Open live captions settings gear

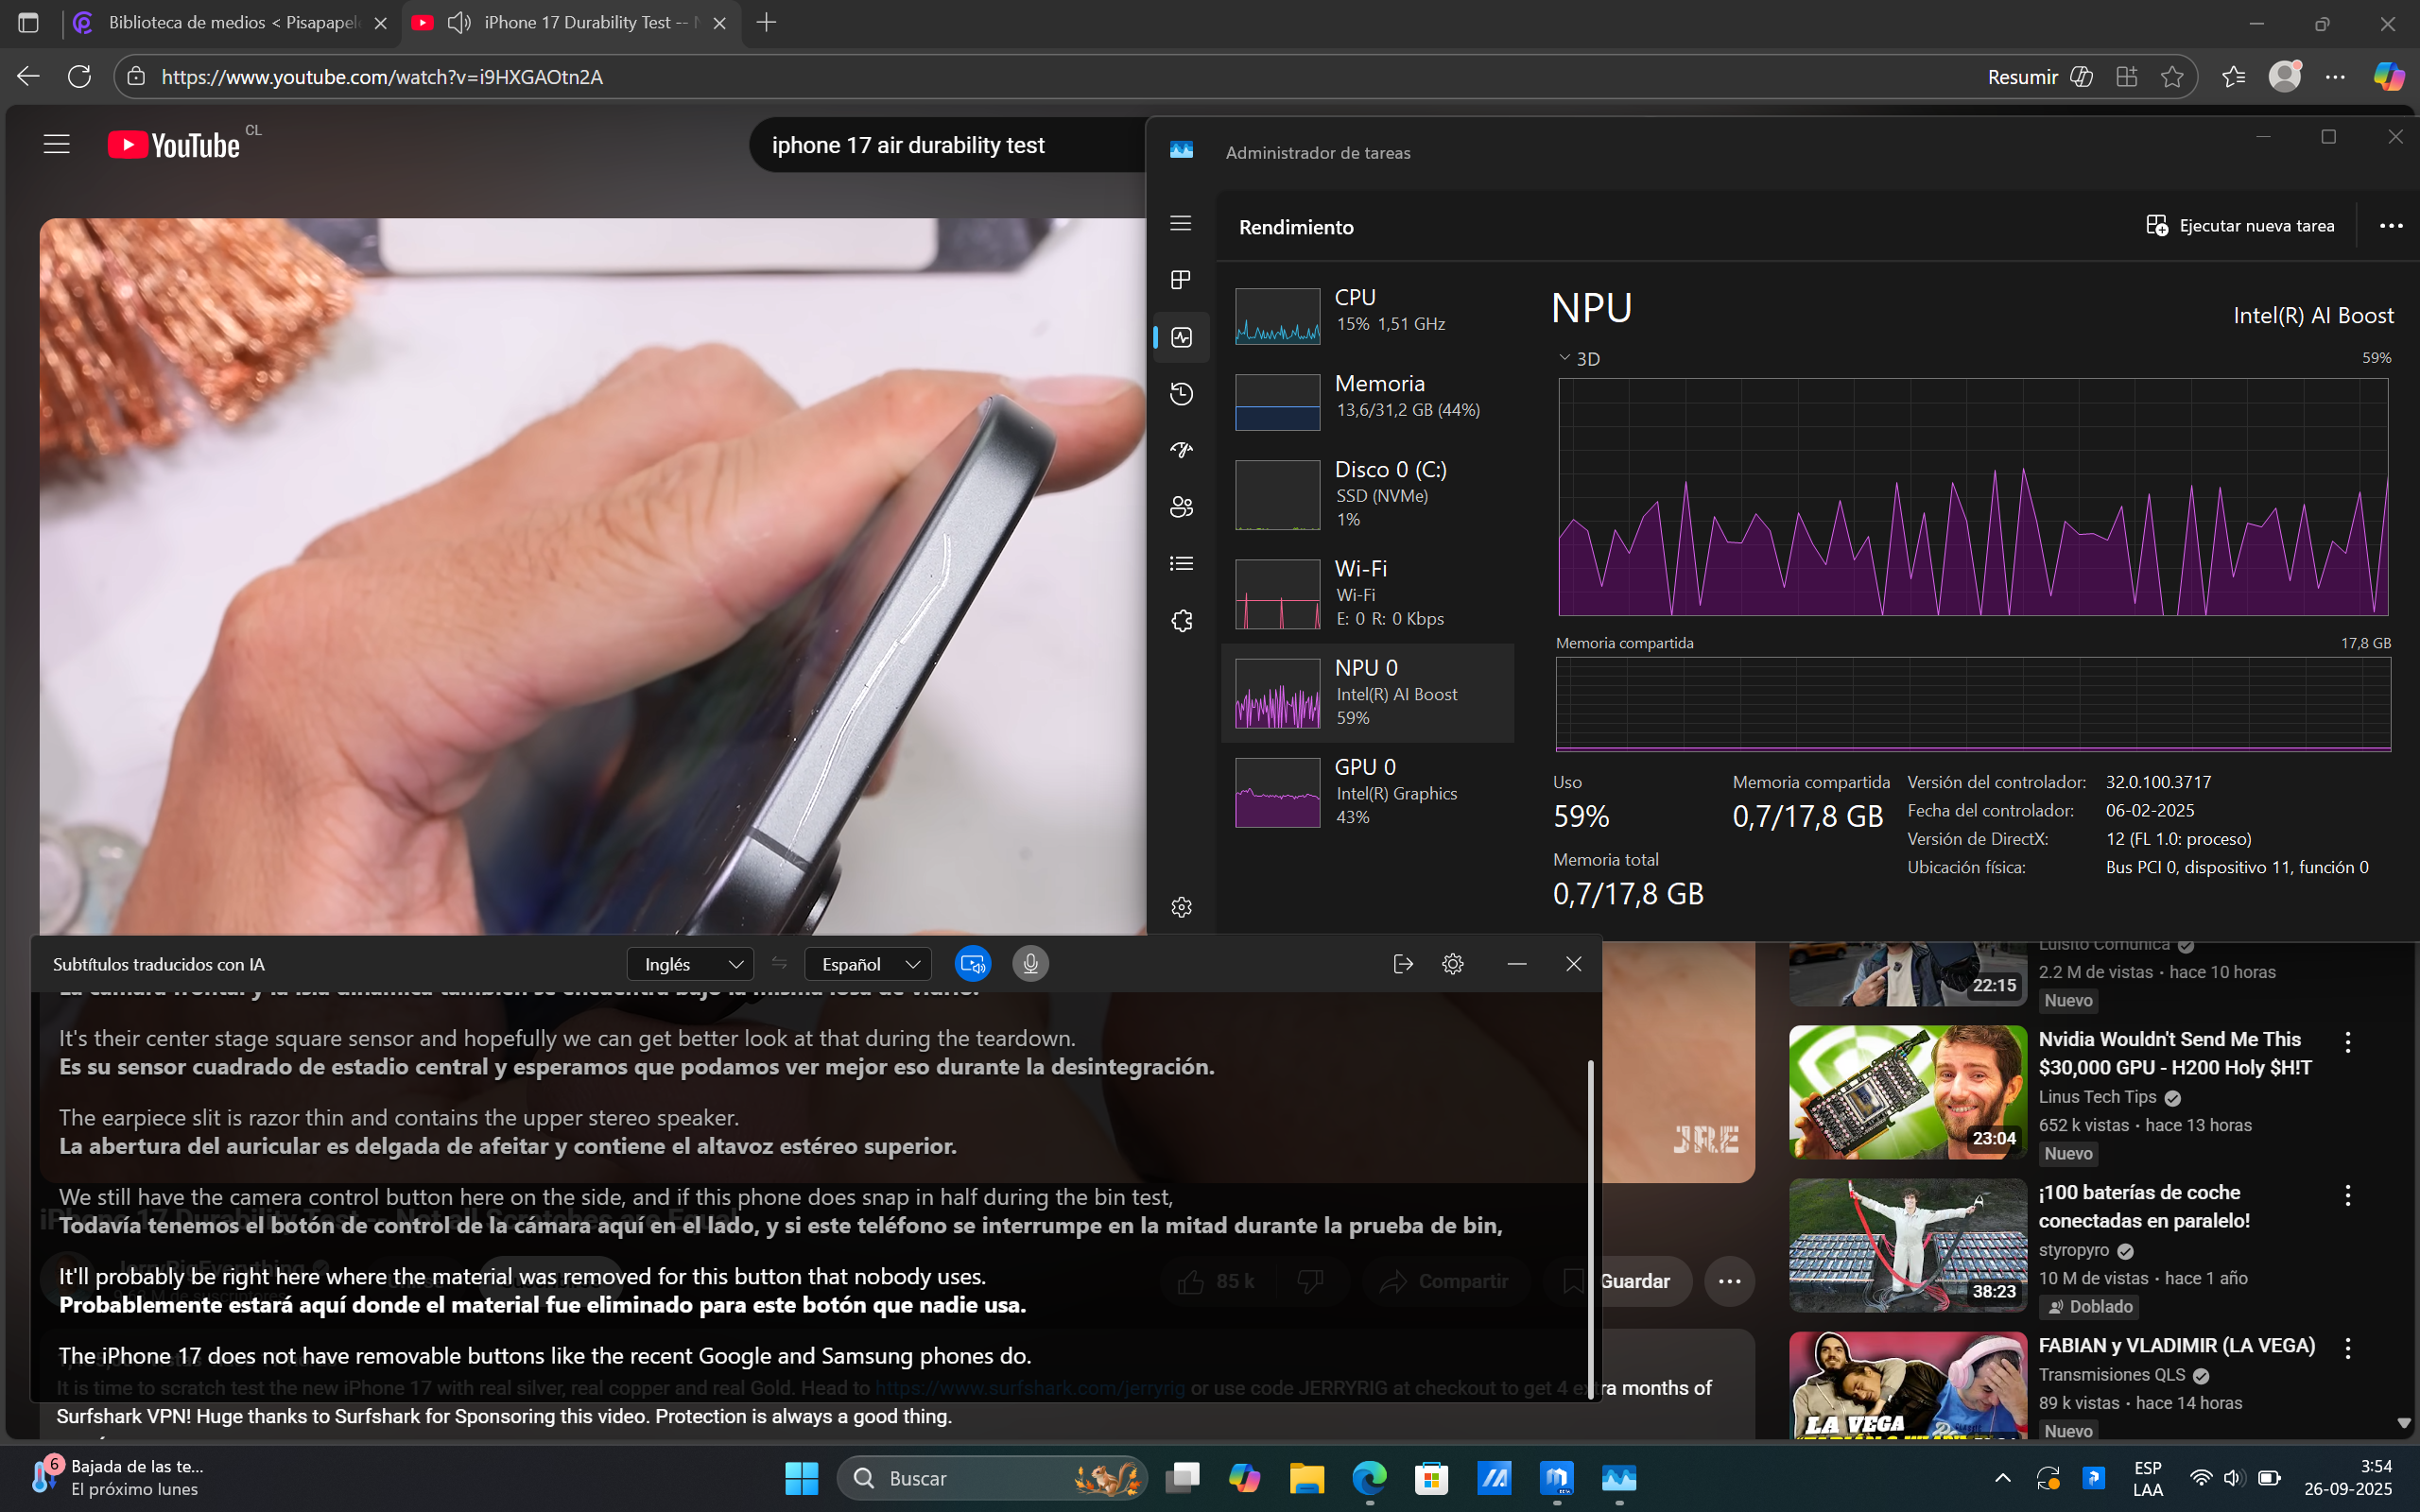pyautogui.click(x=1452, y=964)
